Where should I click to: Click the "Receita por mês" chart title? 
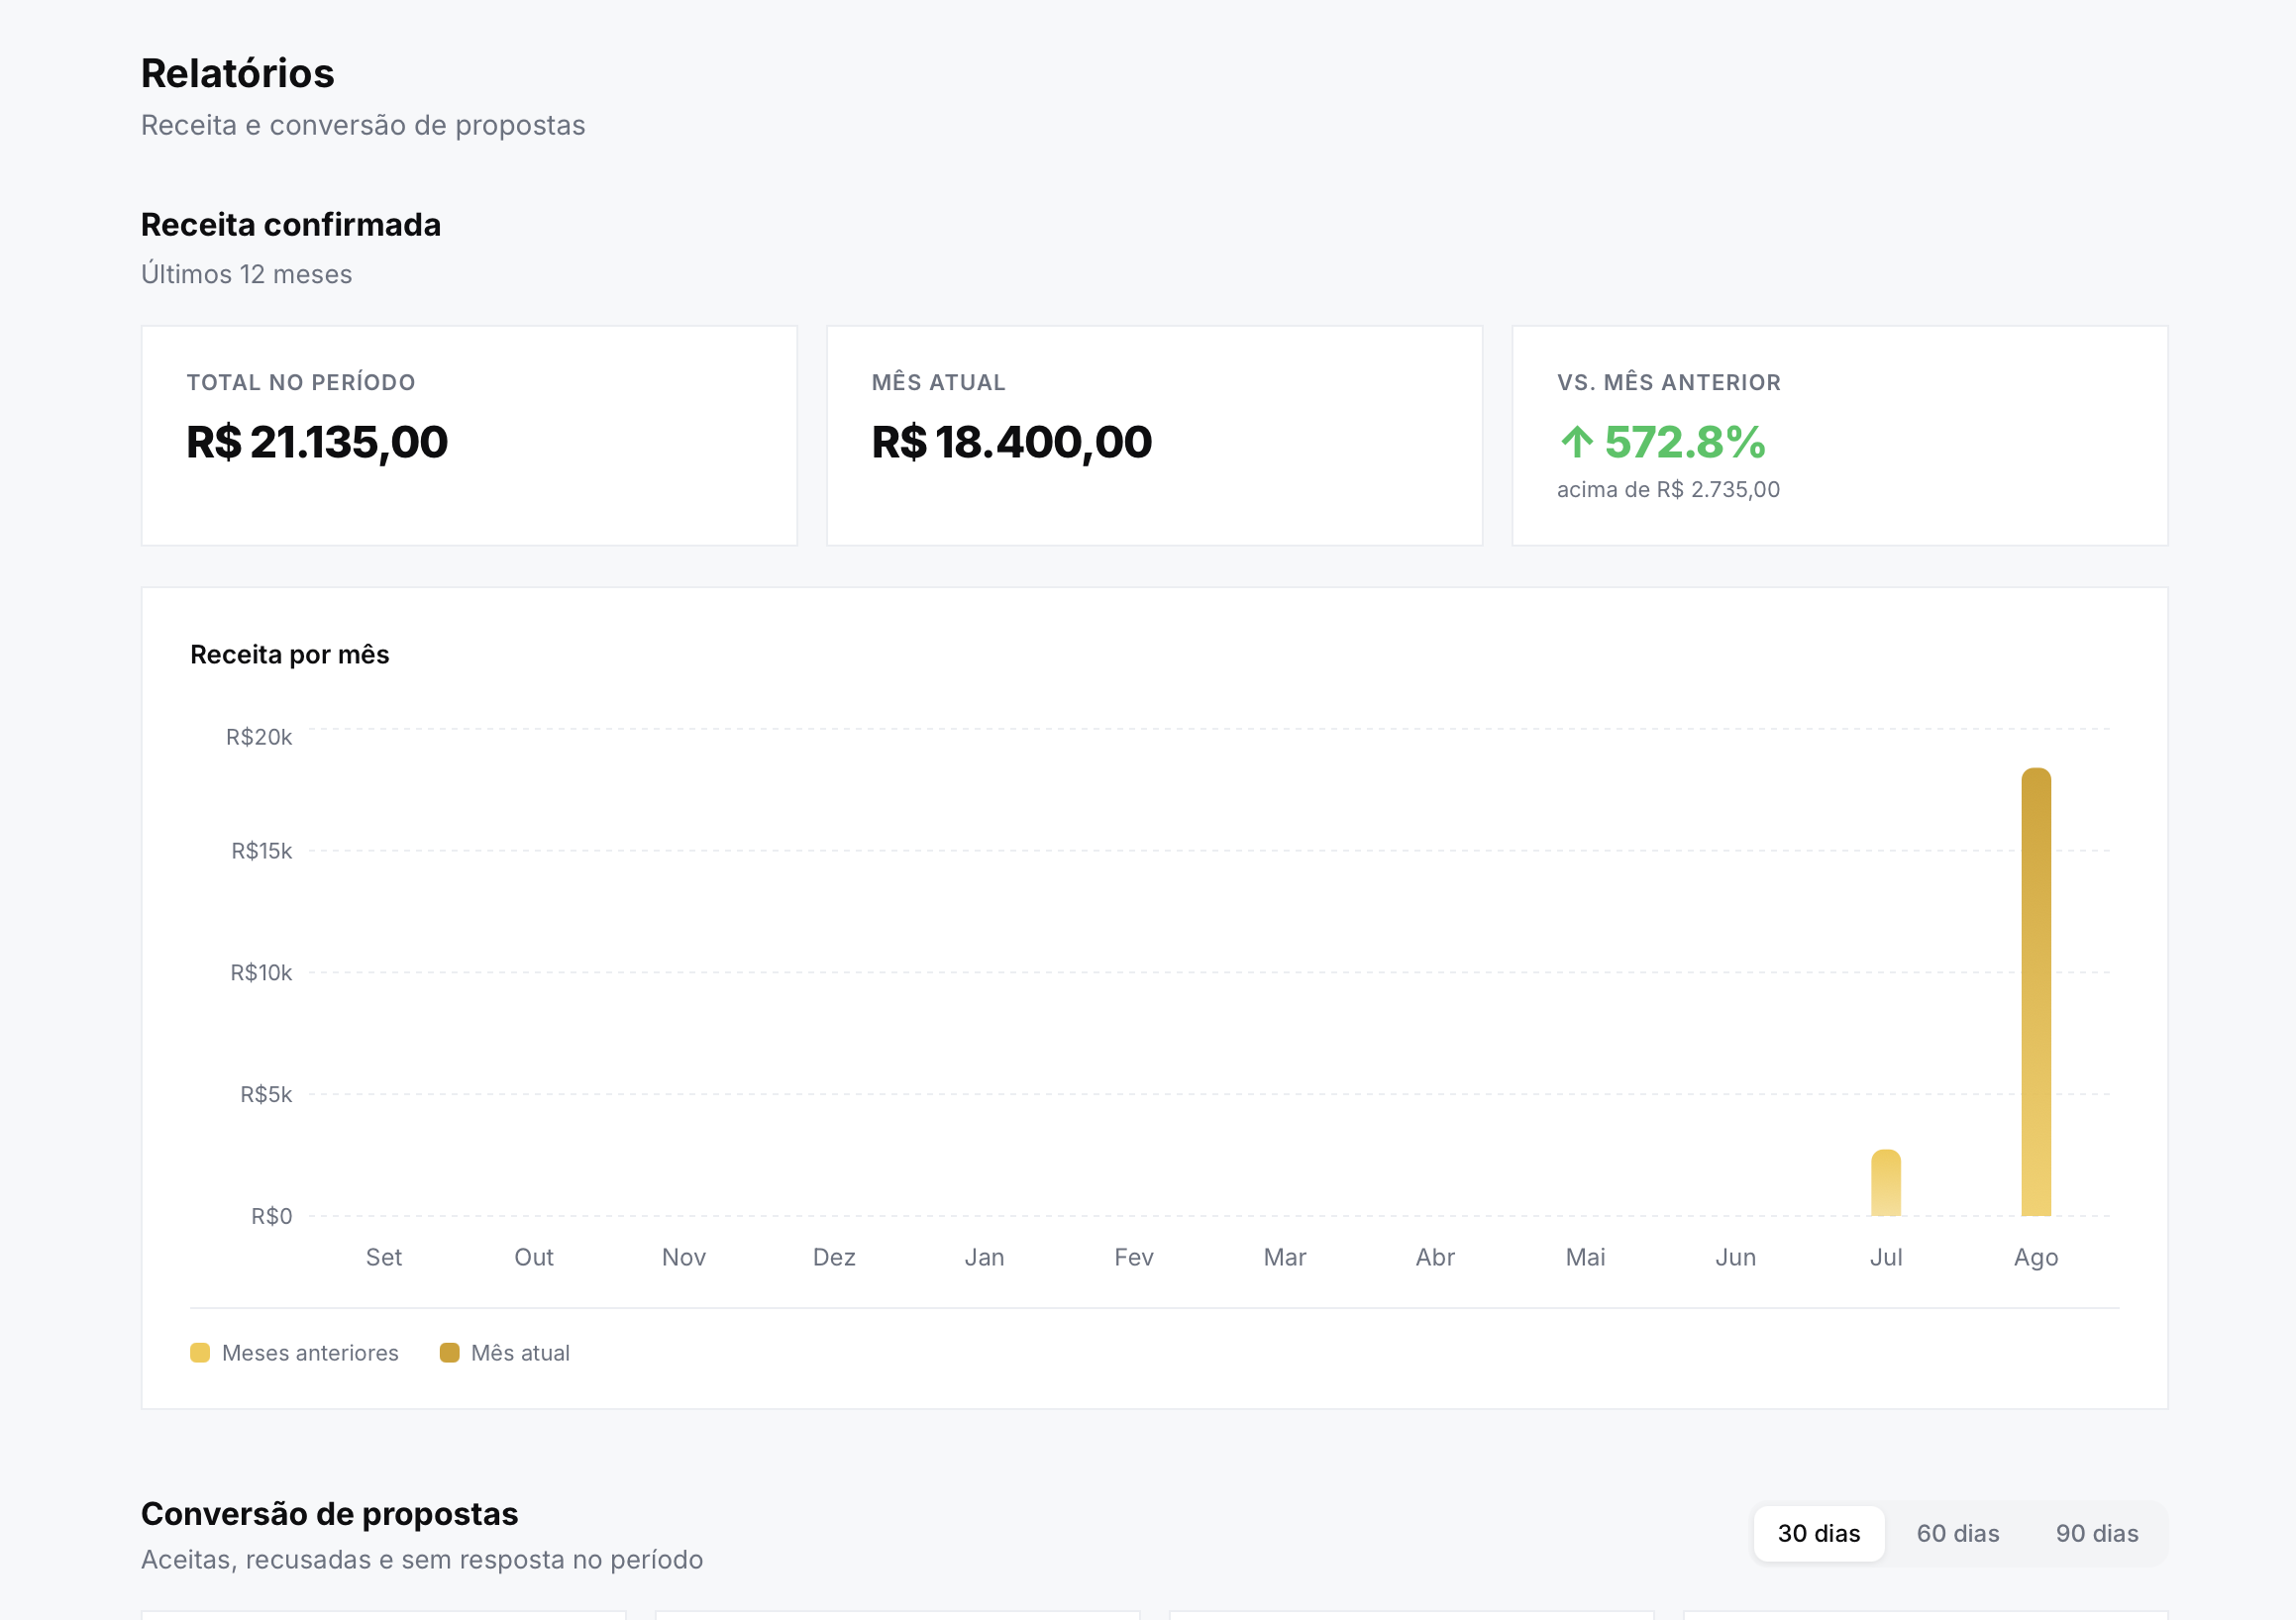pos(290,655)
